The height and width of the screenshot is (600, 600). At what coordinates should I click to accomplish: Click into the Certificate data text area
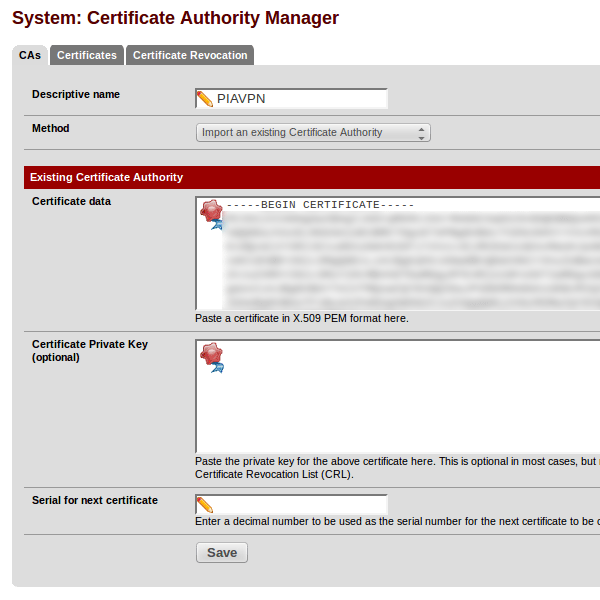pos(398,253)
